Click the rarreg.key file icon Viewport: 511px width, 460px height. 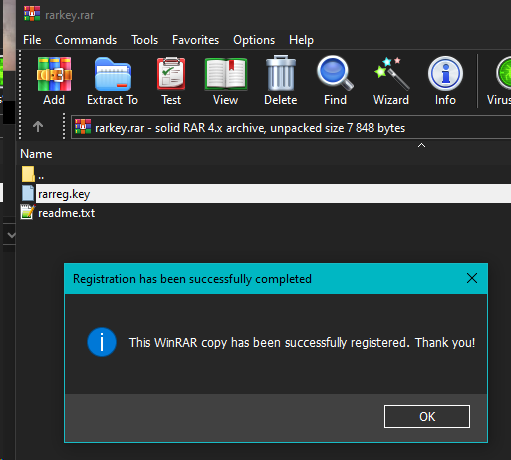[x=28, y=193]
